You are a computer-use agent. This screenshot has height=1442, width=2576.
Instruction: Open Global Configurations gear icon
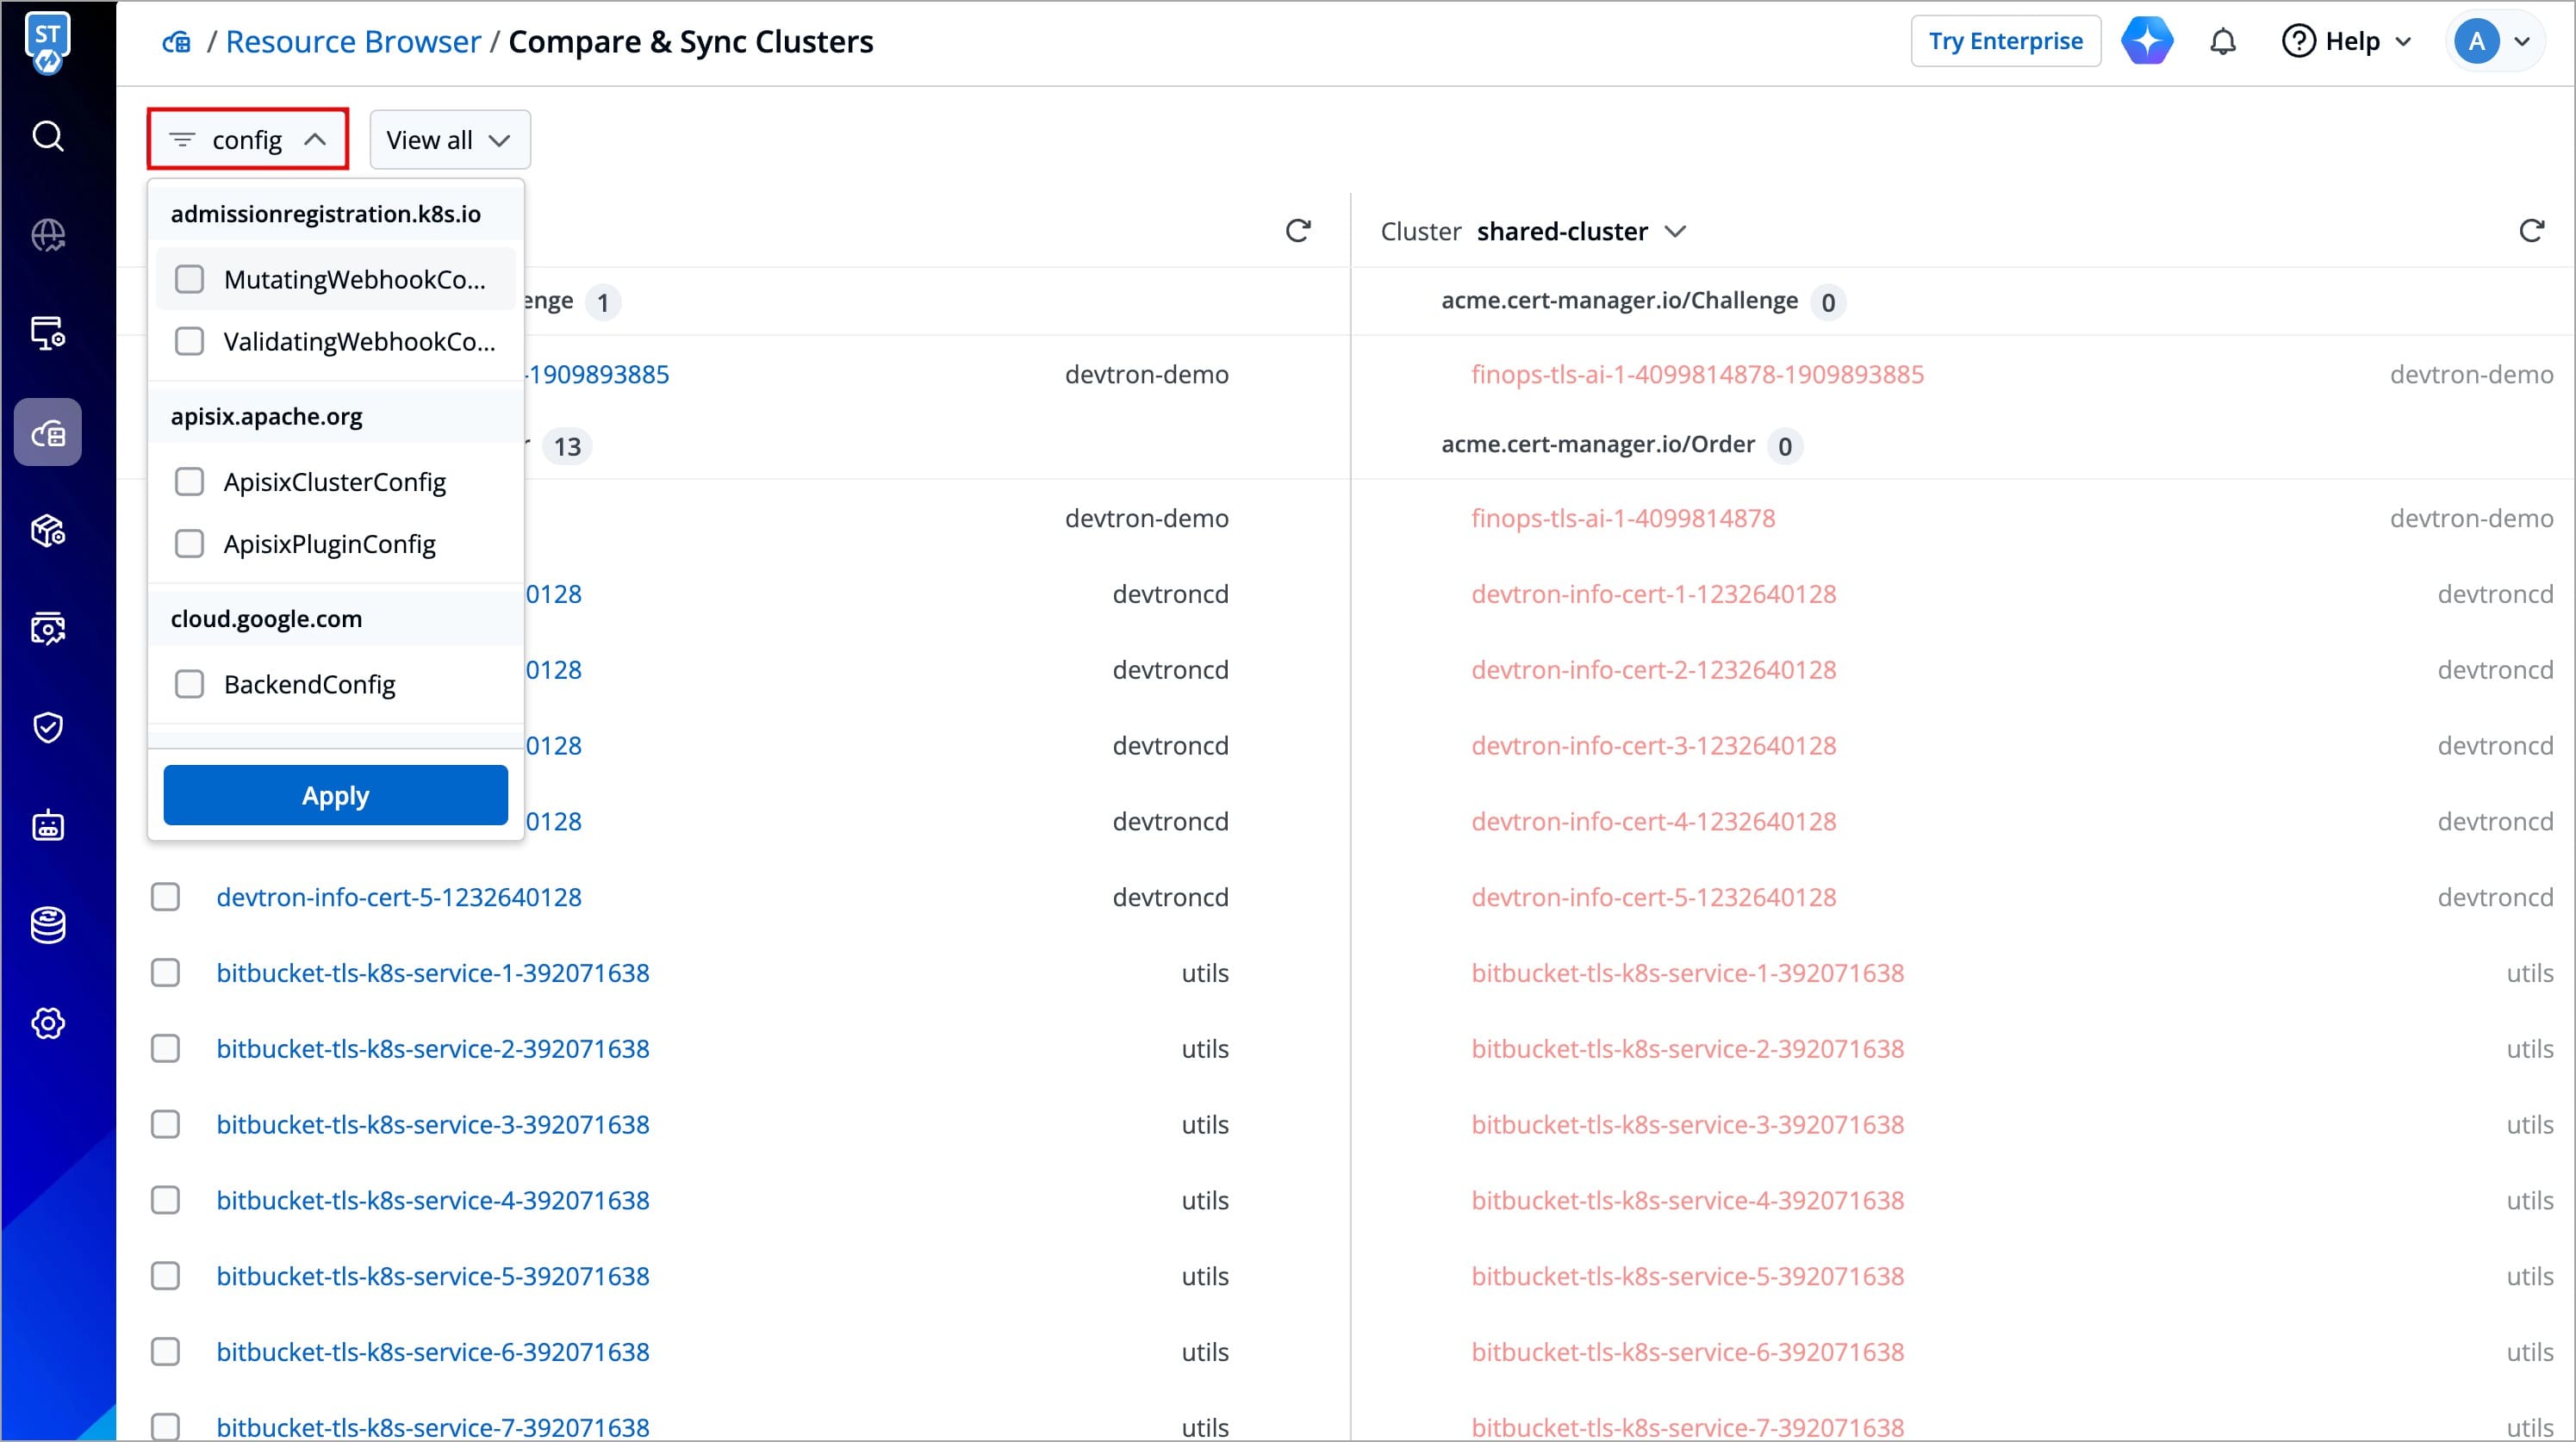pos(48,1023)
